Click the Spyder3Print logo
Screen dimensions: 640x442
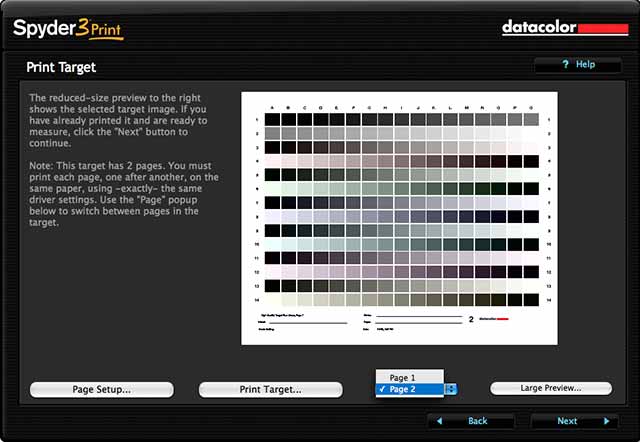click(68, 29)
